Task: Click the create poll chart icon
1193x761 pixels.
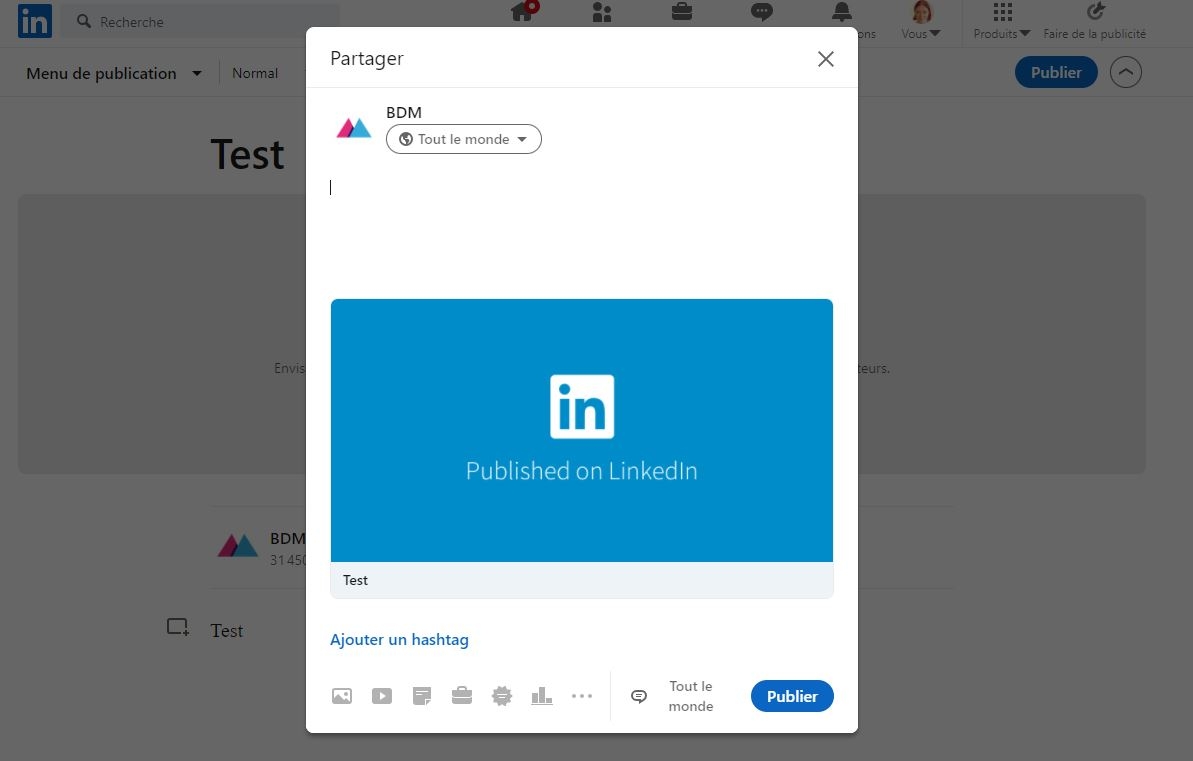Action: 542,696
